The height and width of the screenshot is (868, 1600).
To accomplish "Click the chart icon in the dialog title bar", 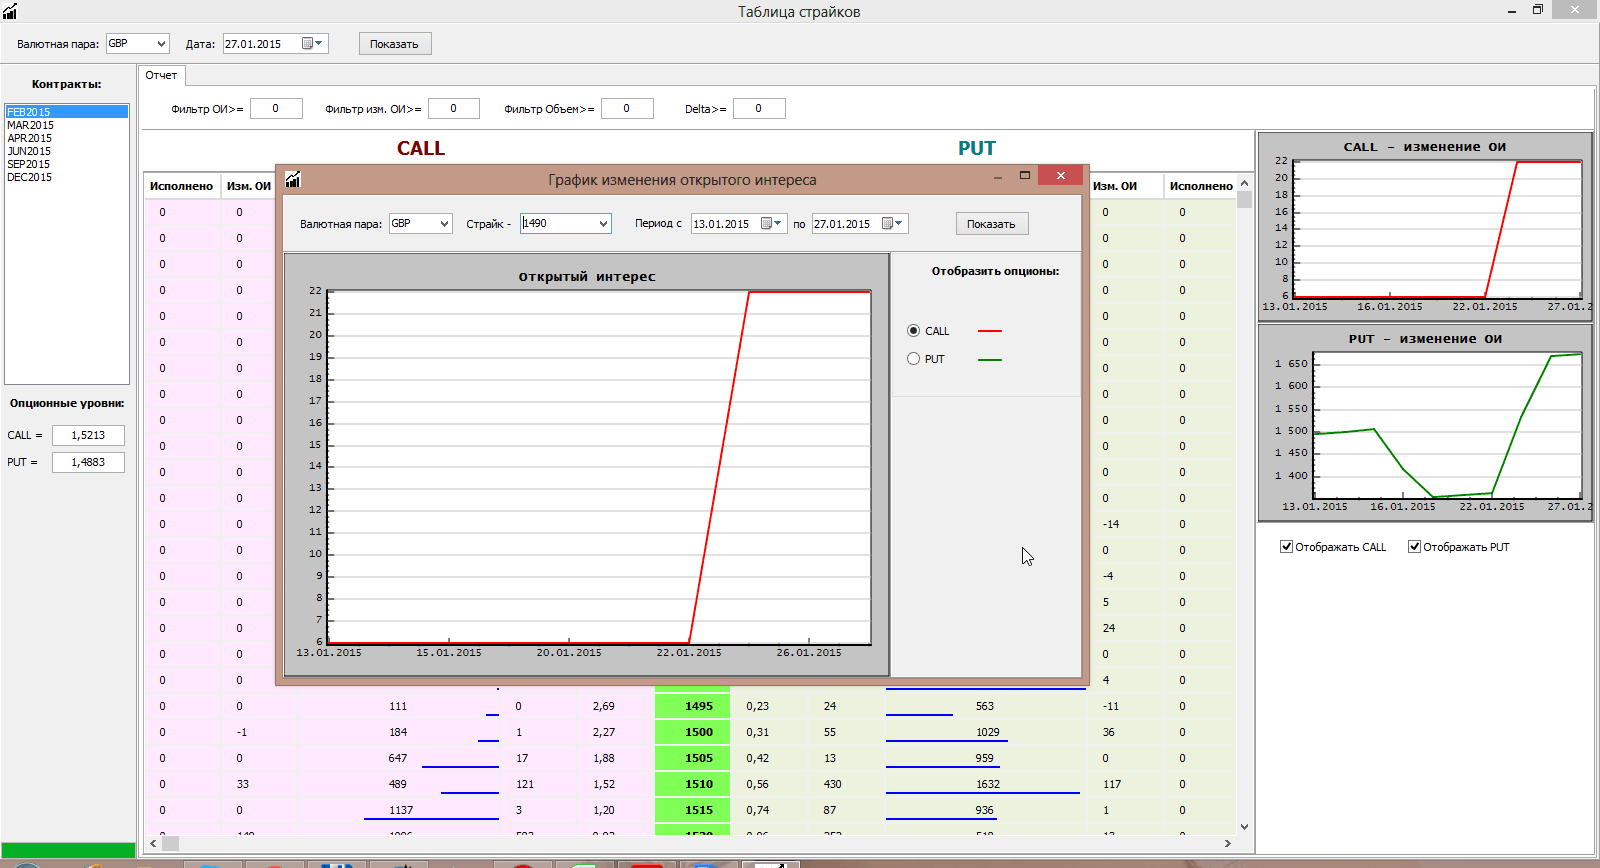I will click(293, 179).
